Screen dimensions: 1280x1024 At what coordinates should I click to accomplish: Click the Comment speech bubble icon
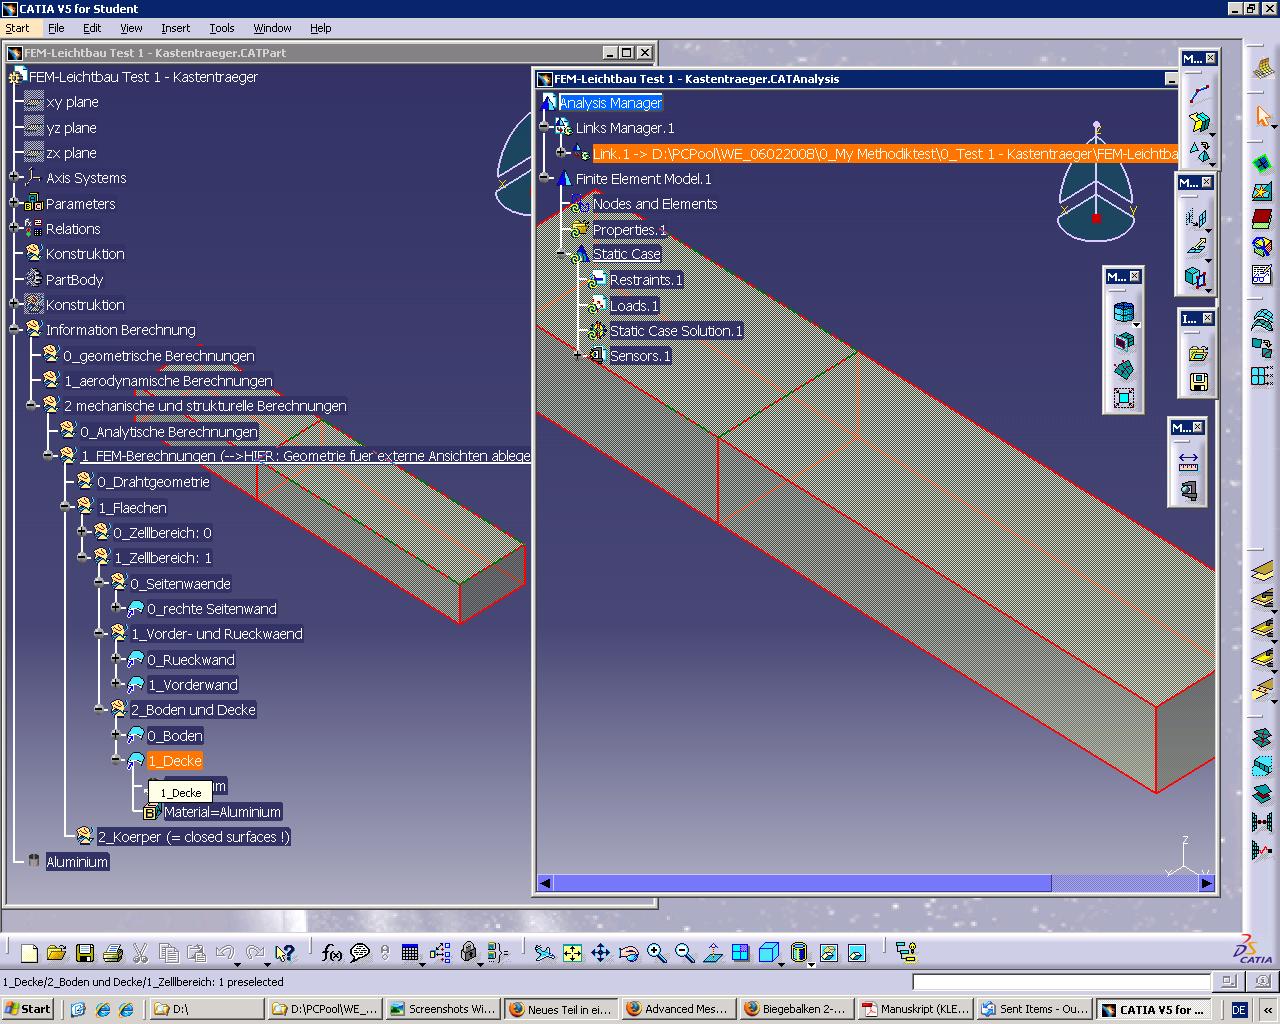[x=360, y=953]
